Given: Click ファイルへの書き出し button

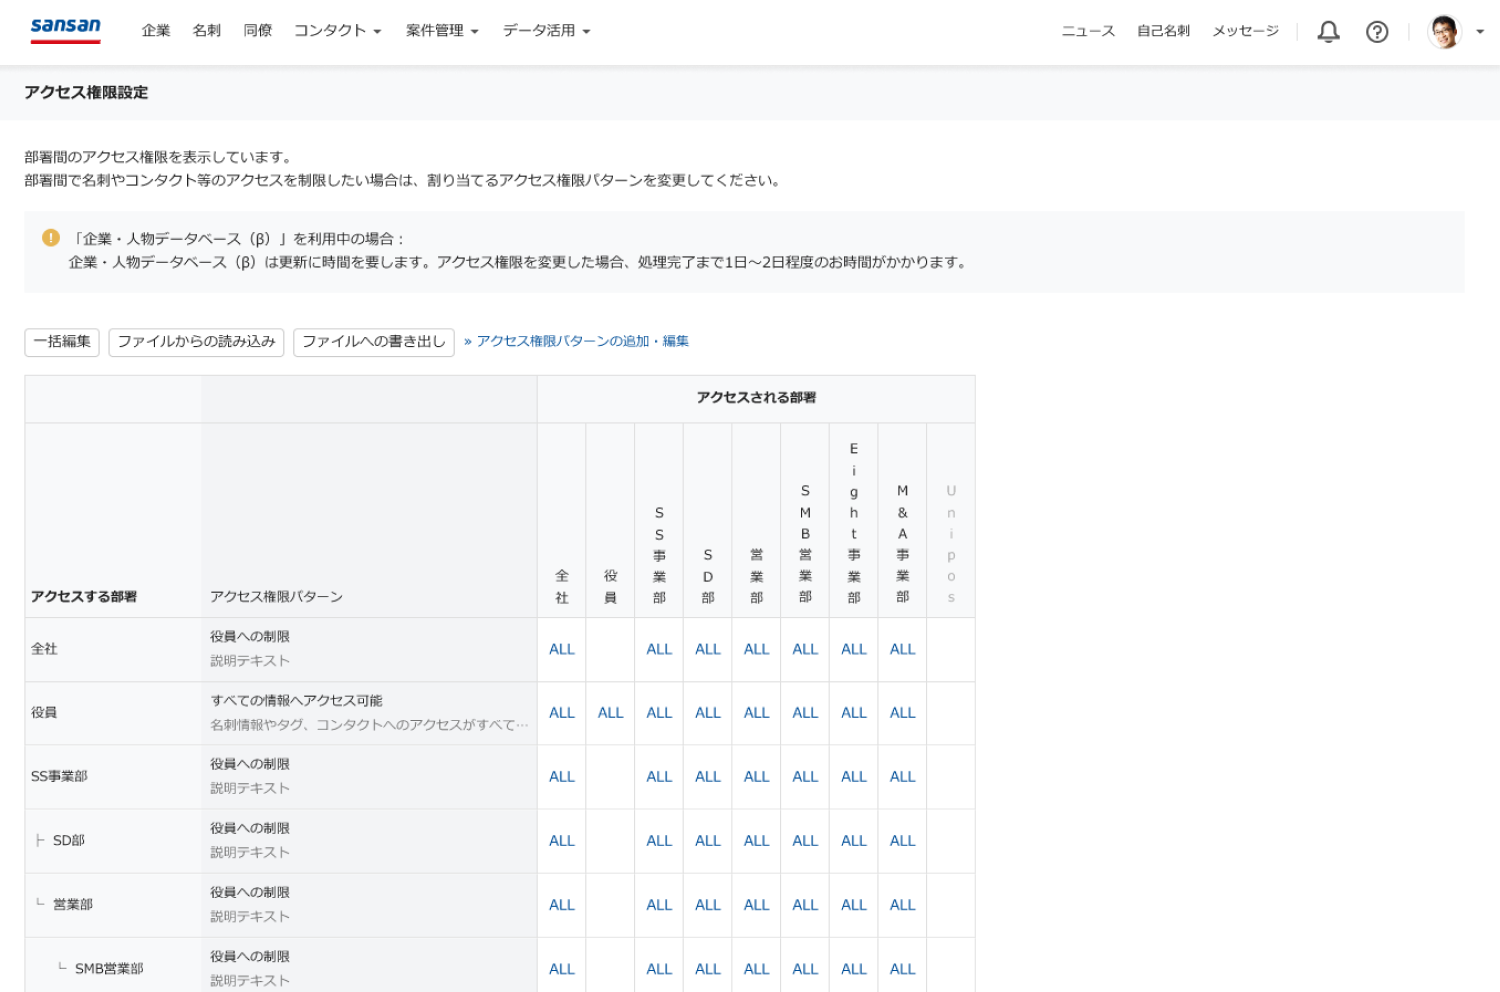Looking at the screenshot, I should [374, 342].
